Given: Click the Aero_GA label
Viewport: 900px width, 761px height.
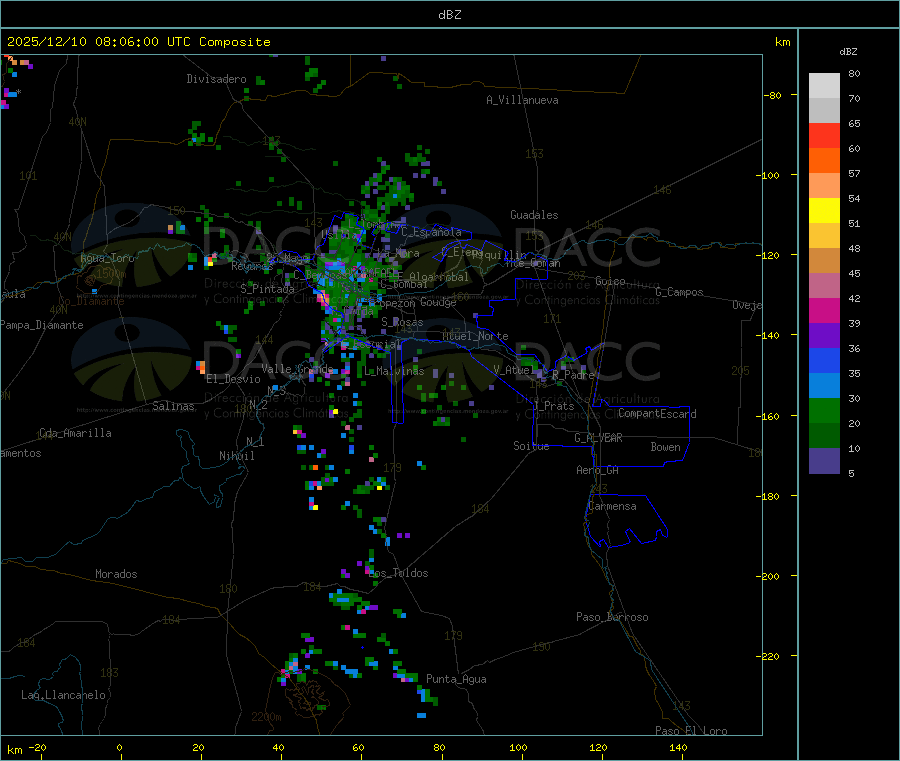Looking at the screenshot, I should point(598,470).
